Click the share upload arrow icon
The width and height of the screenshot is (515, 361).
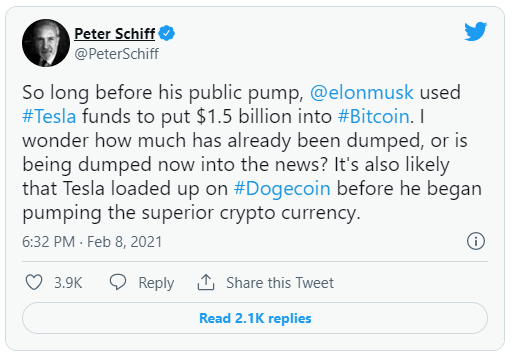pyautogui.click(x=206, y=282)
